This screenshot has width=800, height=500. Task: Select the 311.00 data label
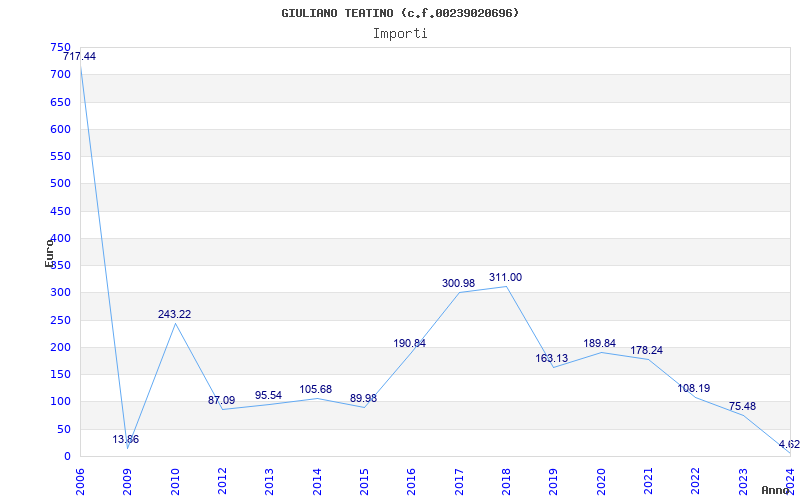pyautogui.click(x=505, y=278)
